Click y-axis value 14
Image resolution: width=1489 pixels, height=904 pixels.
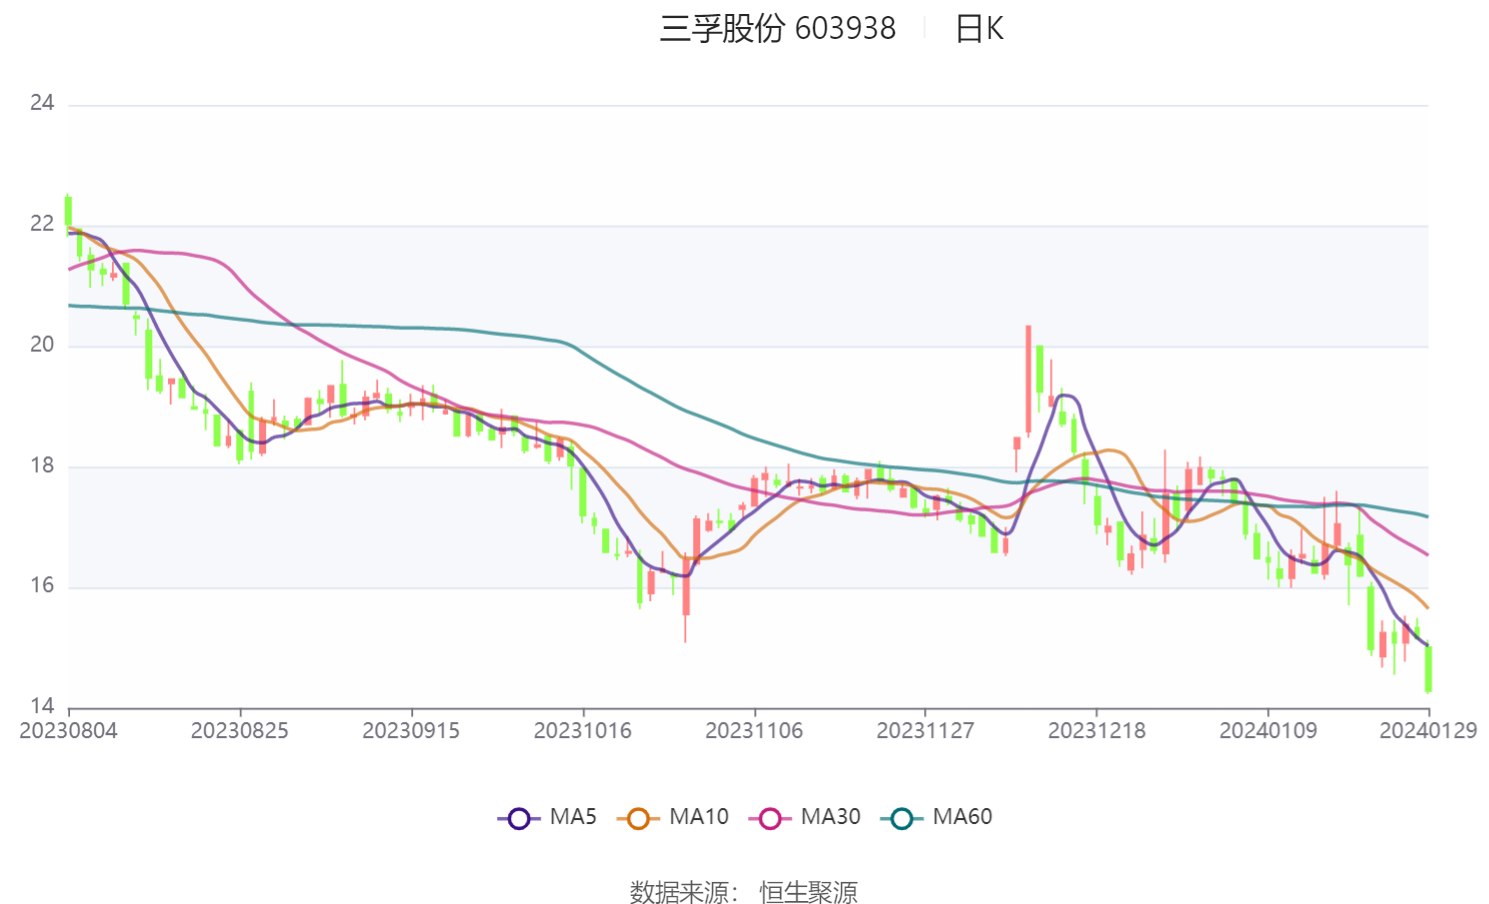point(42,706)
